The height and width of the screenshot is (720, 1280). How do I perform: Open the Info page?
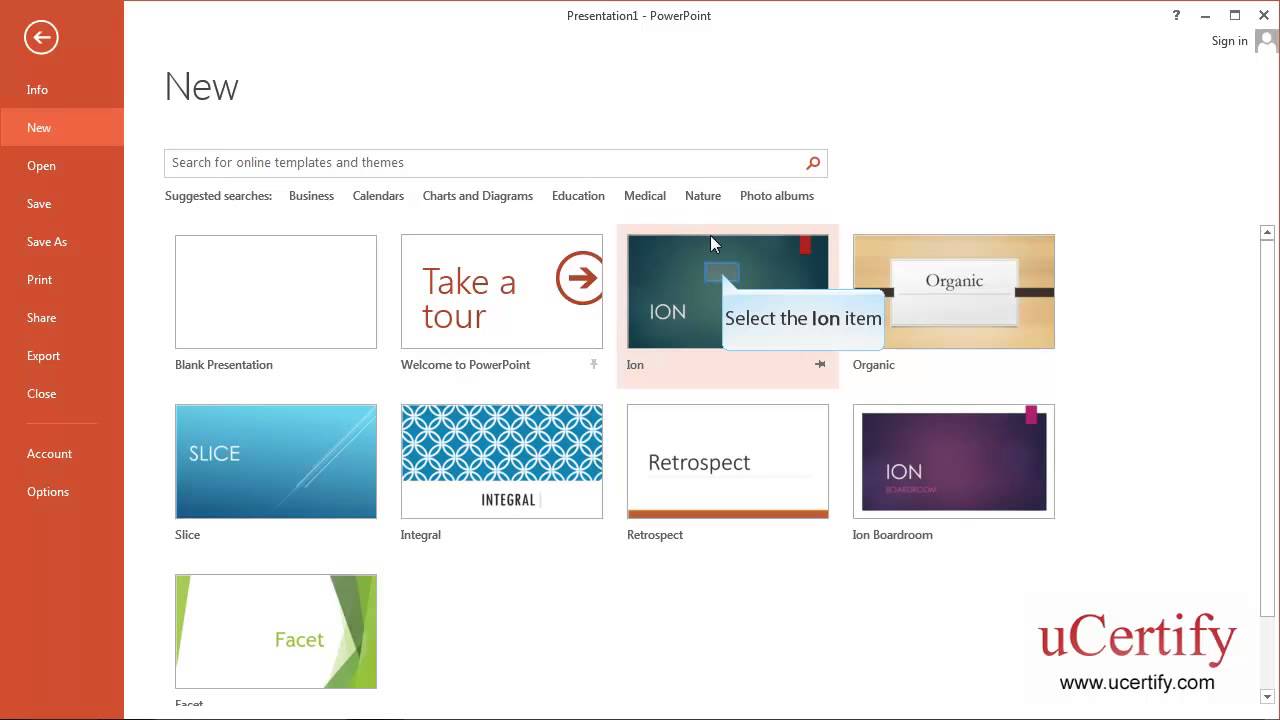click(x=37, y=90)
